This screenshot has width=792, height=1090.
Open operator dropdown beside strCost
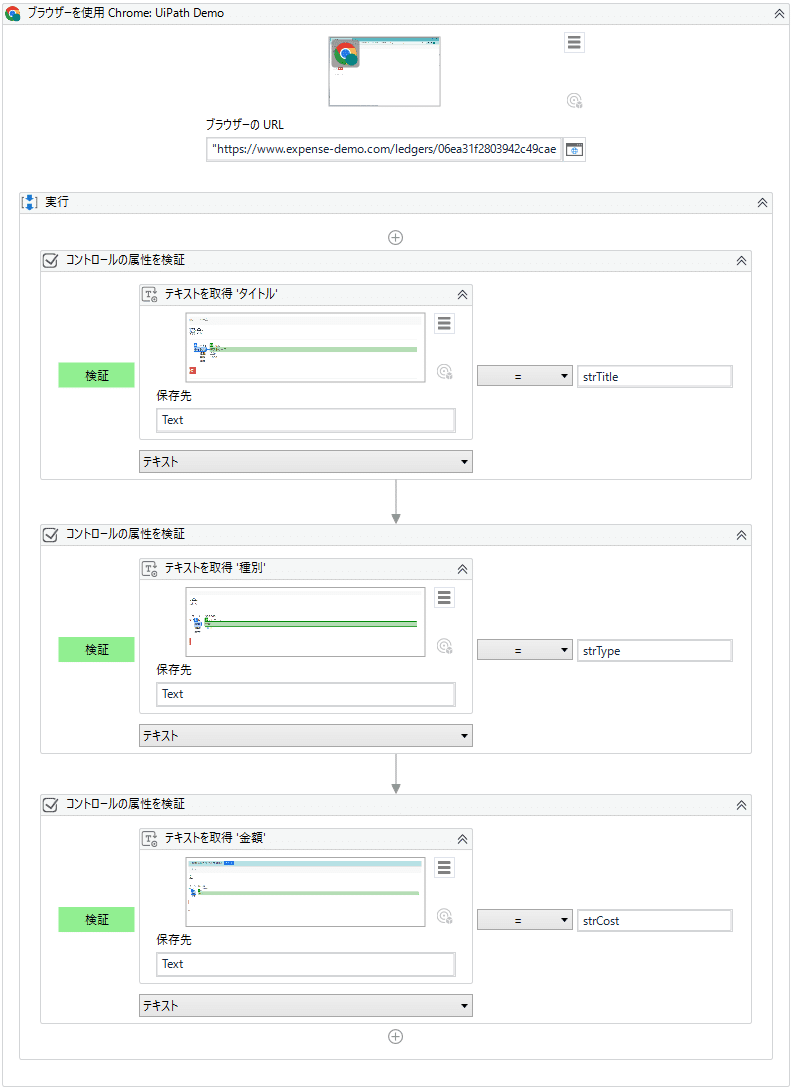click(525, 920)
